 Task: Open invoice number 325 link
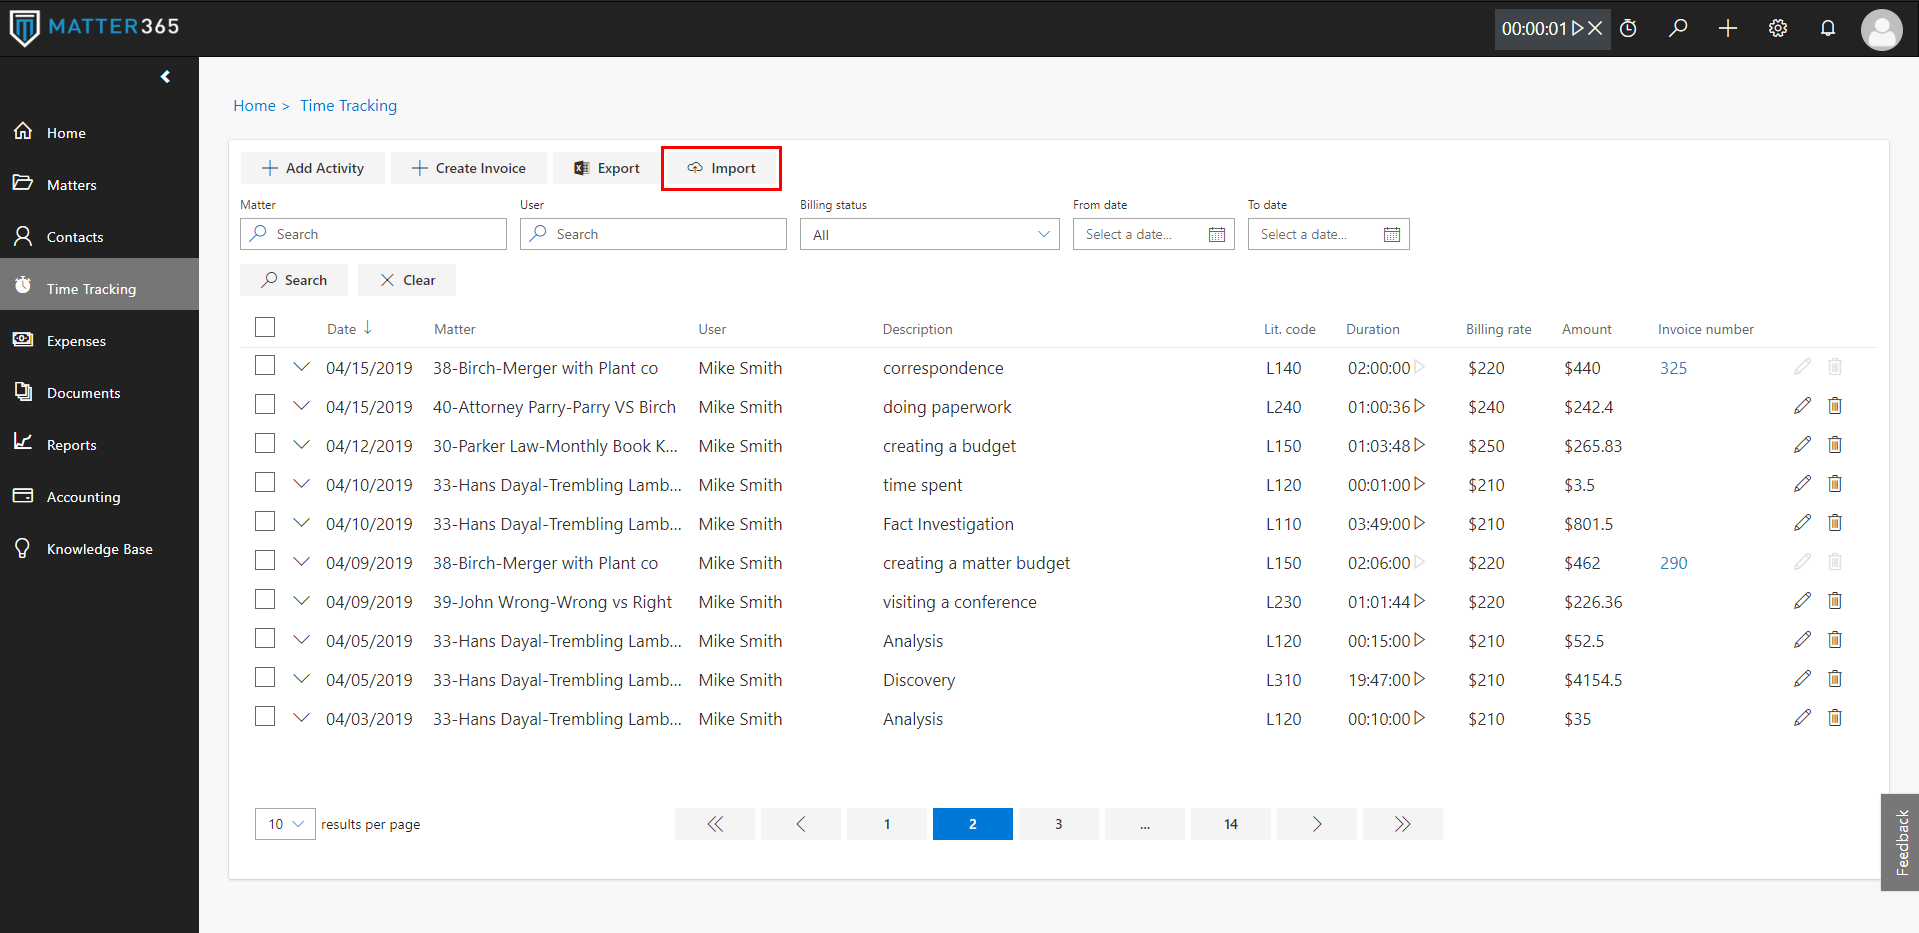tap(1672, 368)
